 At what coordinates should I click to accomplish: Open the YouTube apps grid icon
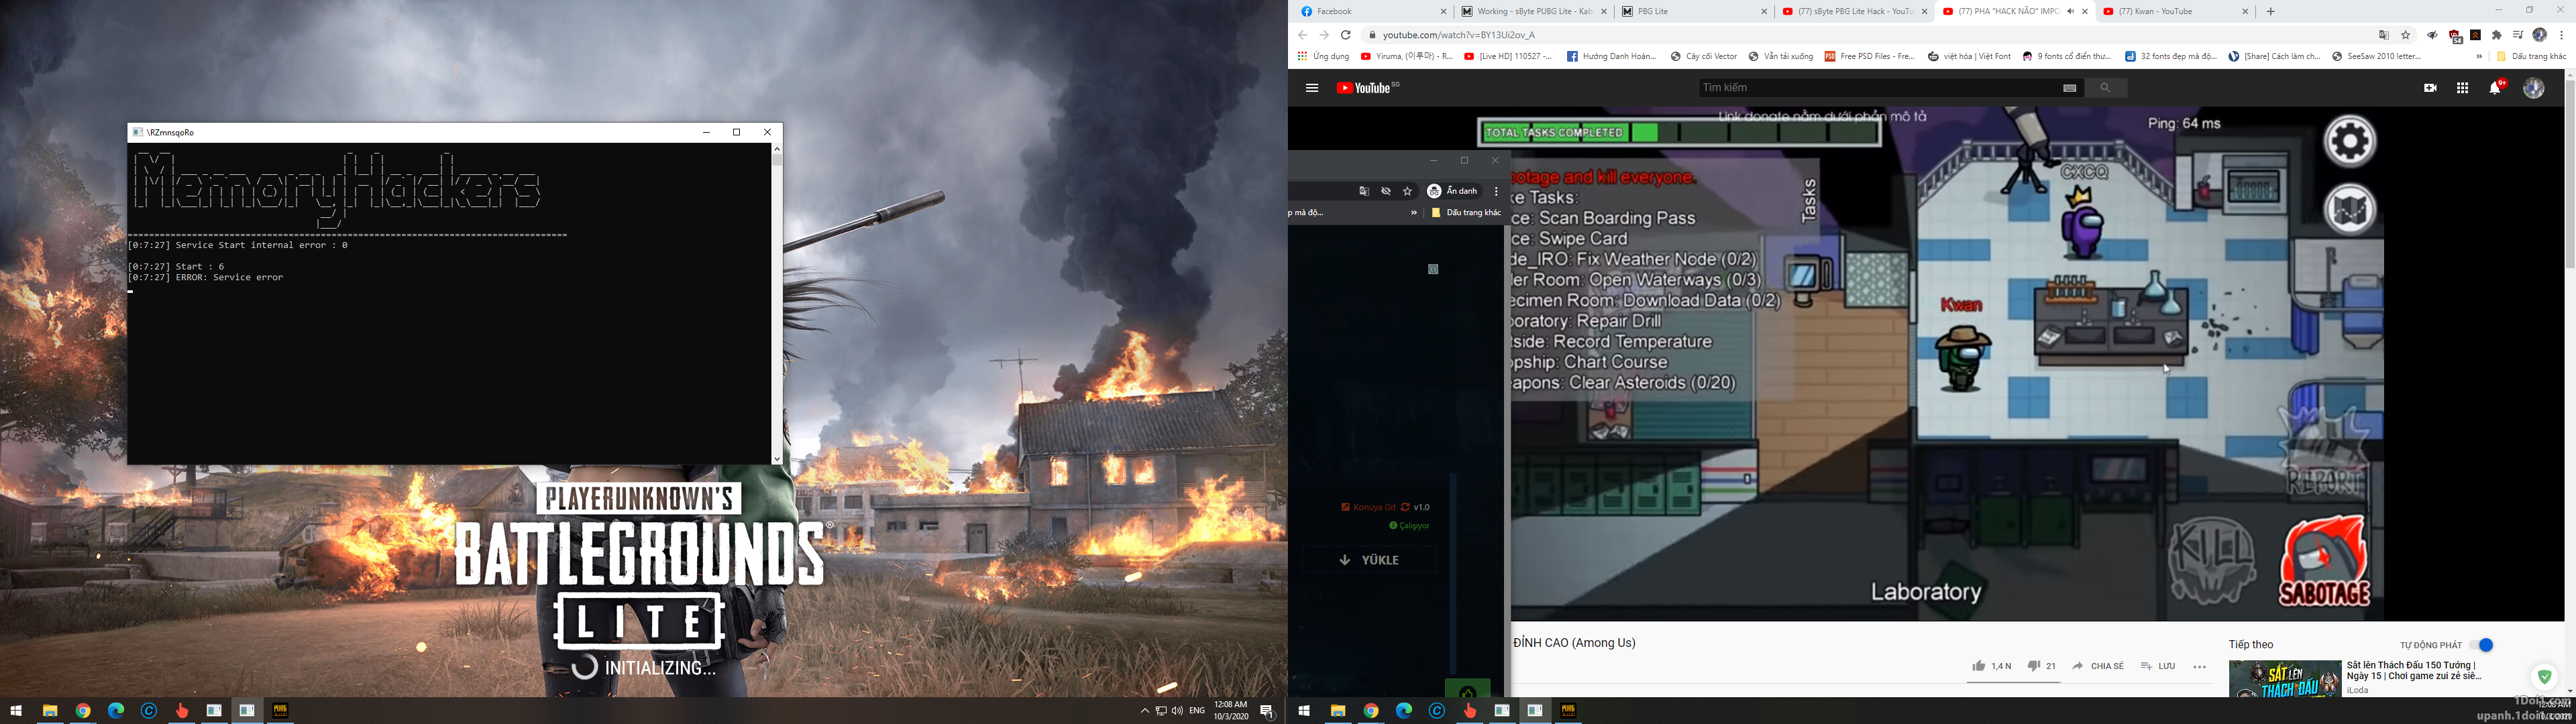2463,88
